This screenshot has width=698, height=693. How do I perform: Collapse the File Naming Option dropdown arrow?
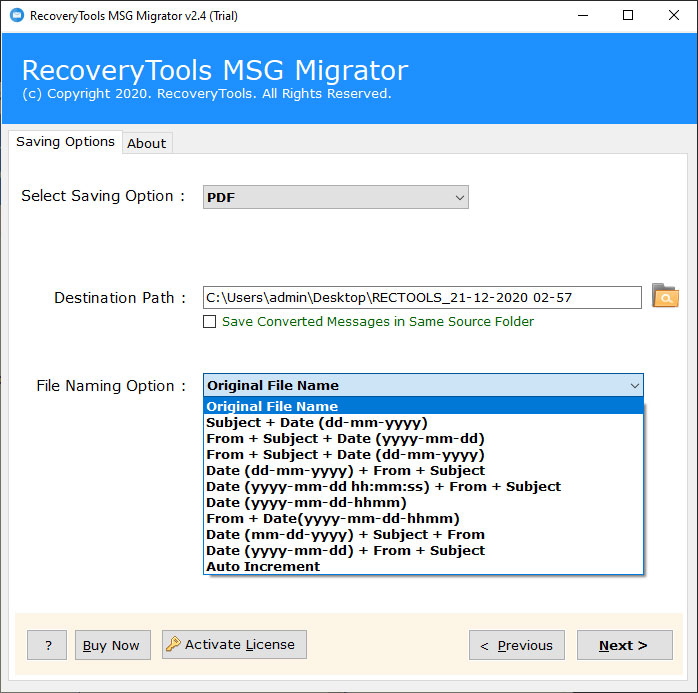(x=635, y=385)
